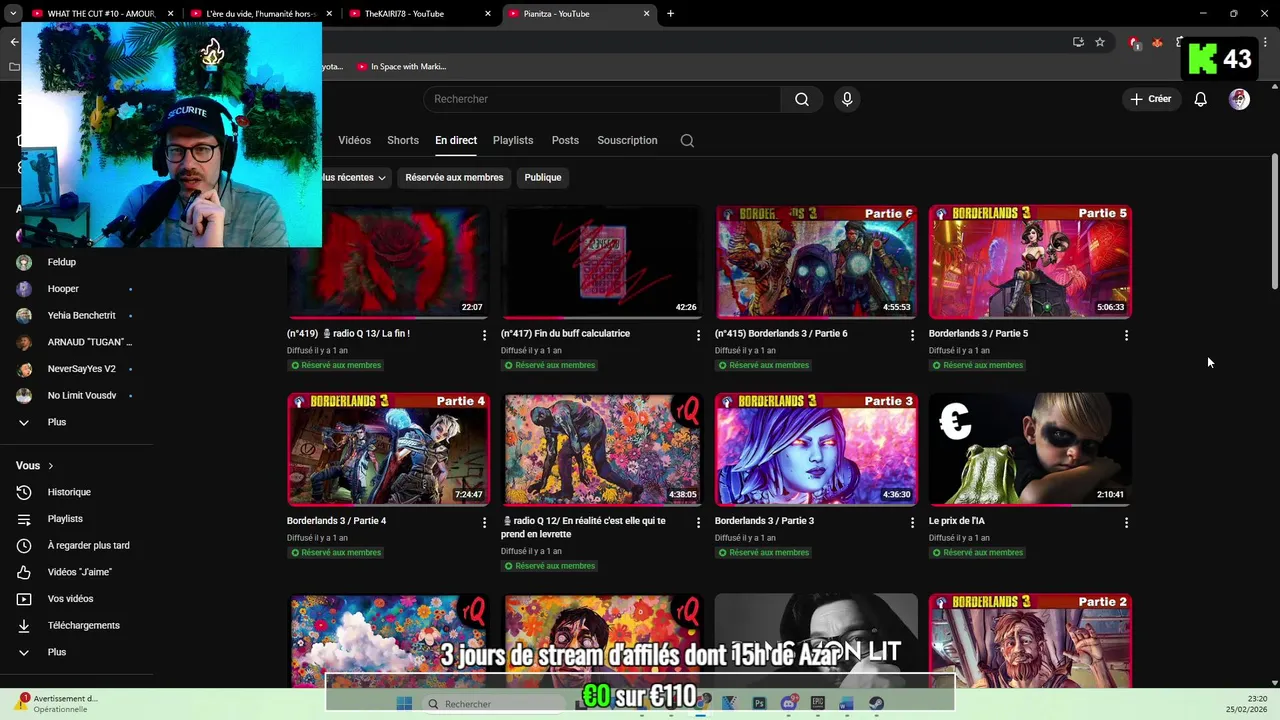Switch to the Posts channel tab
Image resolution: width=1280 pixels, height=720 pixels.
pos(565,141)
